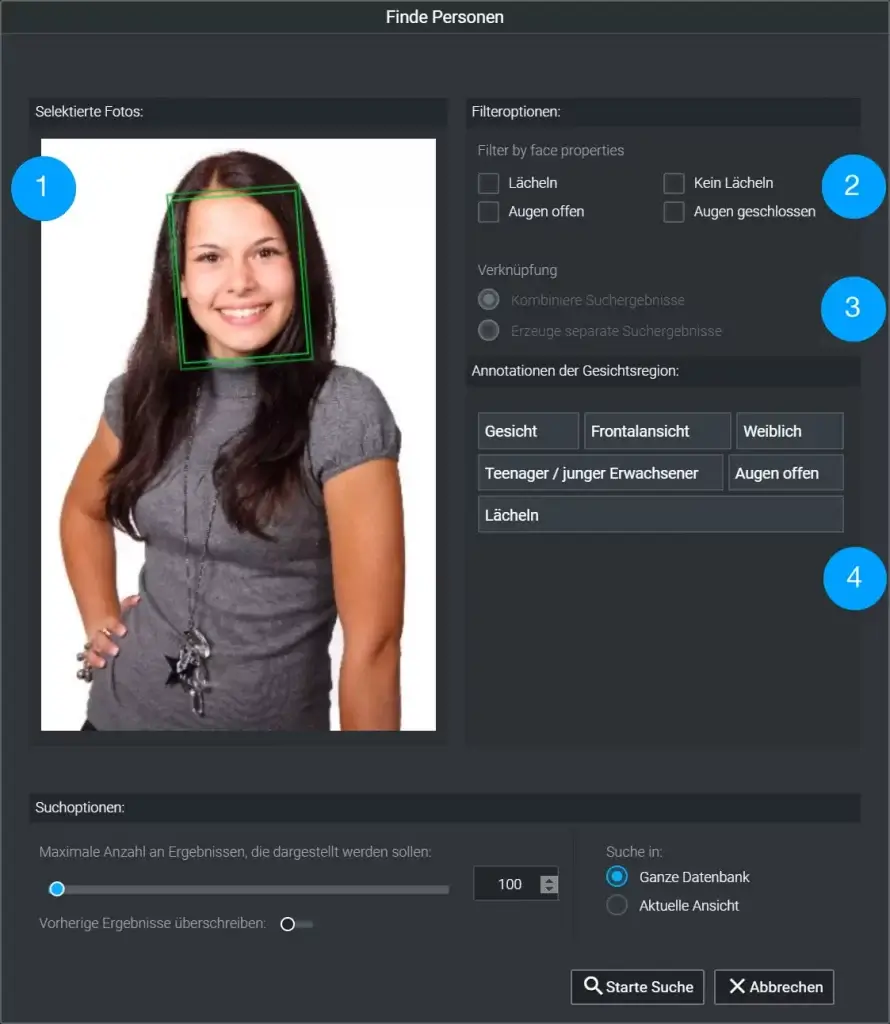Select Kombiniere Suchergebnisse radio option
The height and width of the screenshot is (1024, 890).
point(488,300)
